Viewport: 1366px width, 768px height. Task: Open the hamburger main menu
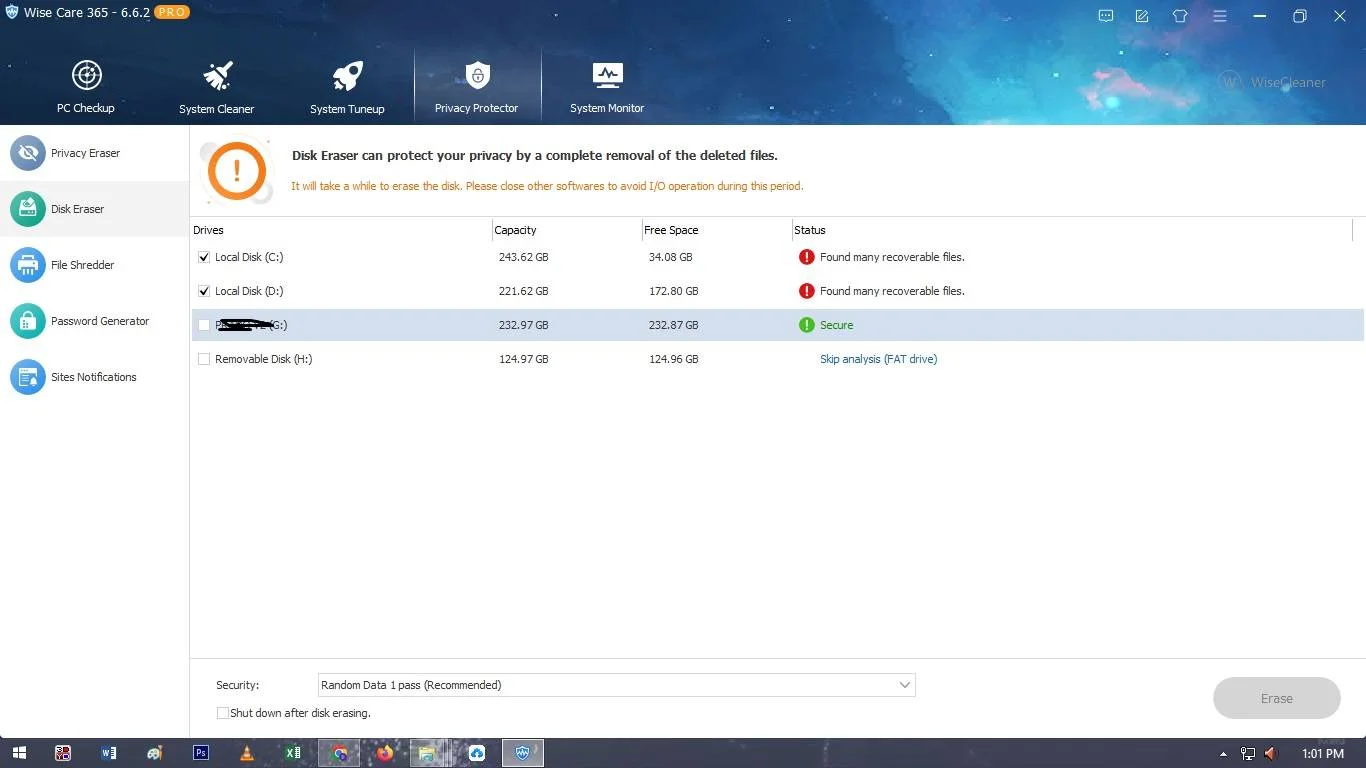pyautogui.click(x=1220, y=16)
